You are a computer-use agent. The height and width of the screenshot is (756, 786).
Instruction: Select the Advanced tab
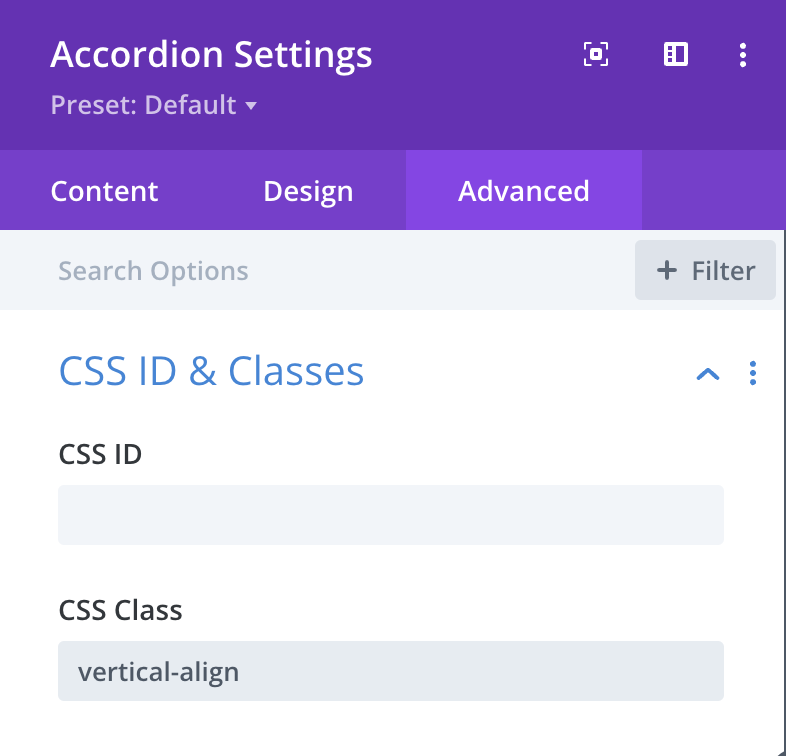click(524, 190)
